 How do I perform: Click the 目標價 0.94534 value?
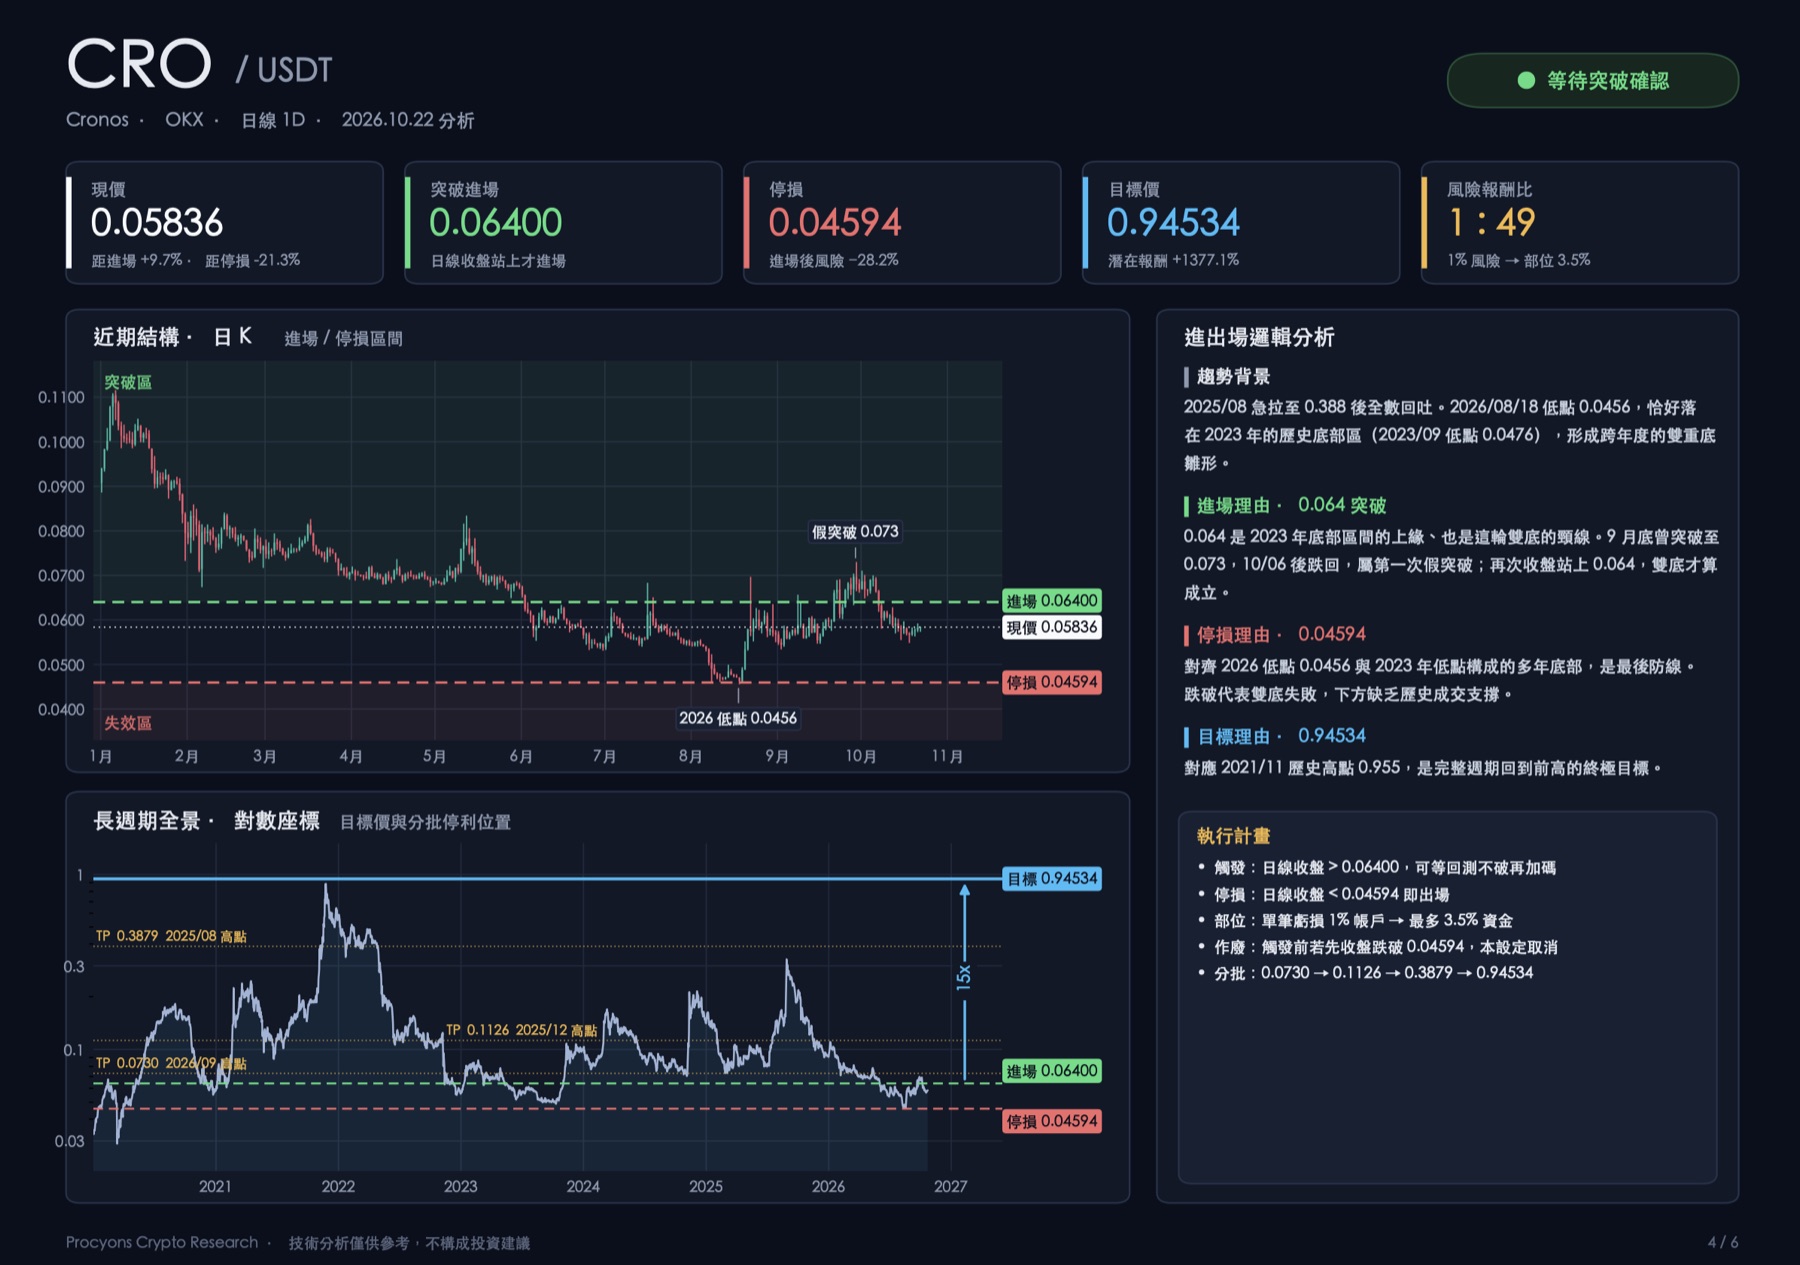click(x=1173, y=222)
